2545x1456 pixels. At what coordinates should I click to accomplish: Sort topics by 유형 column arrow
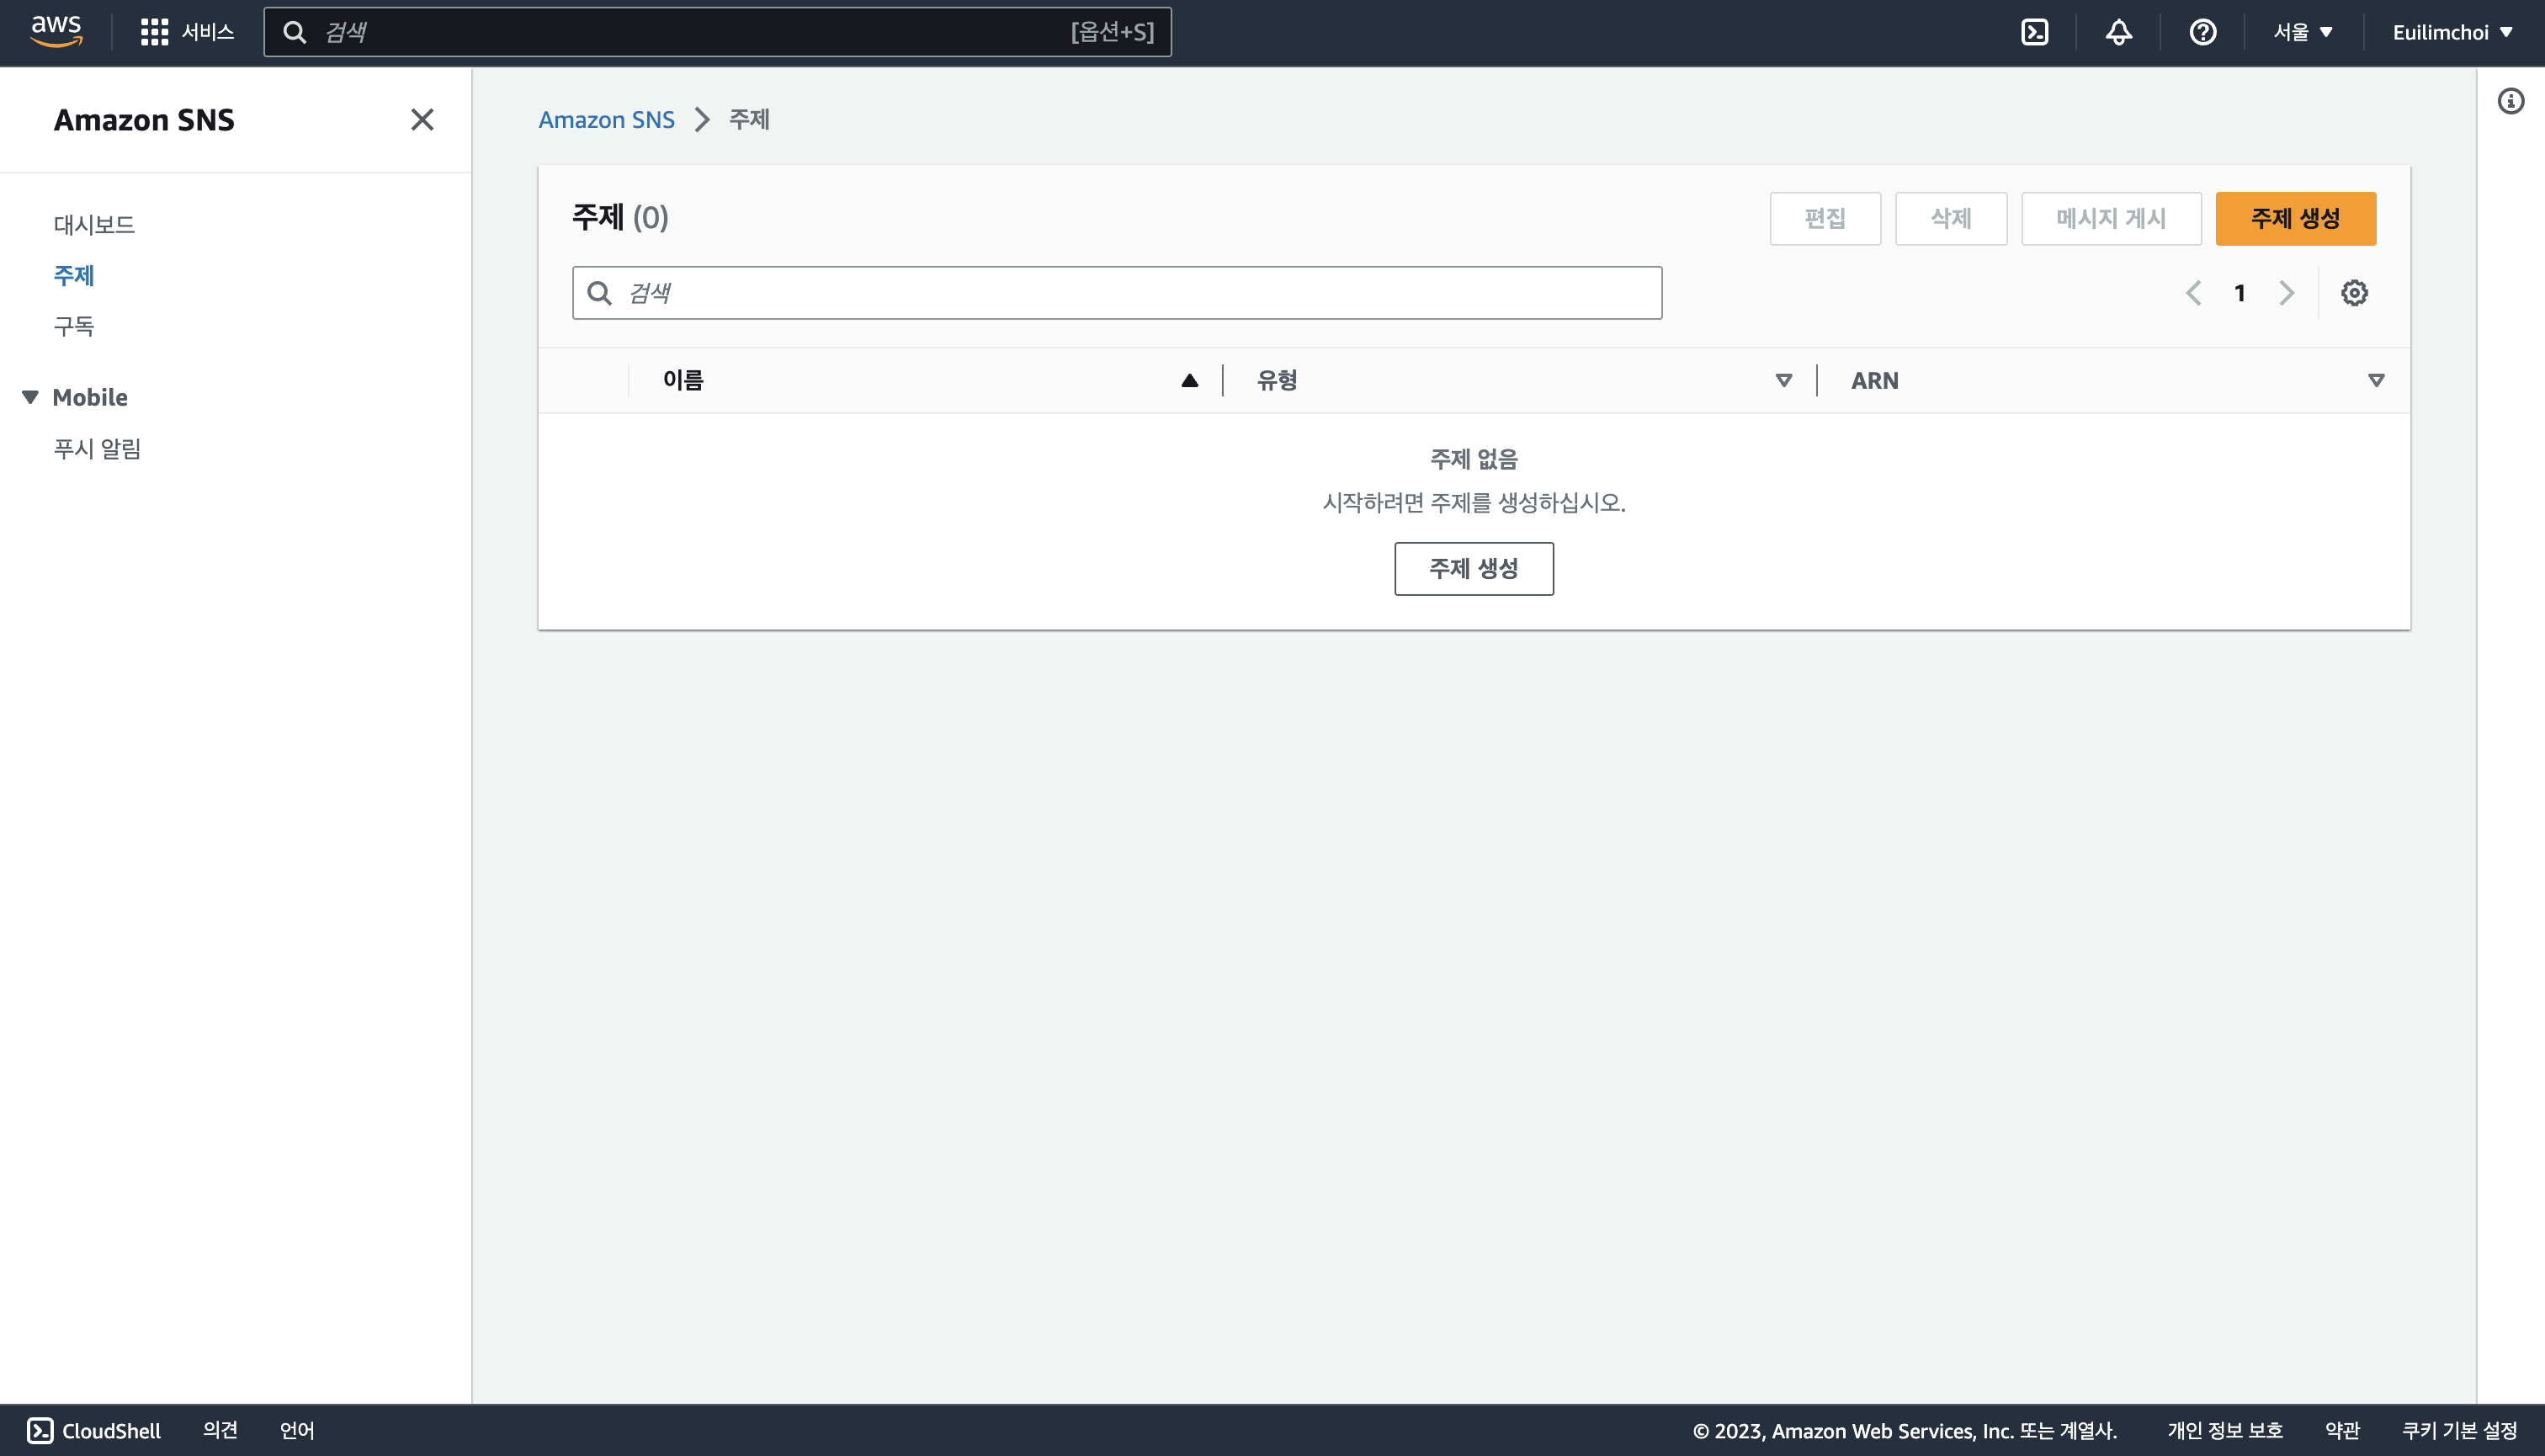tap(1783, 380)
